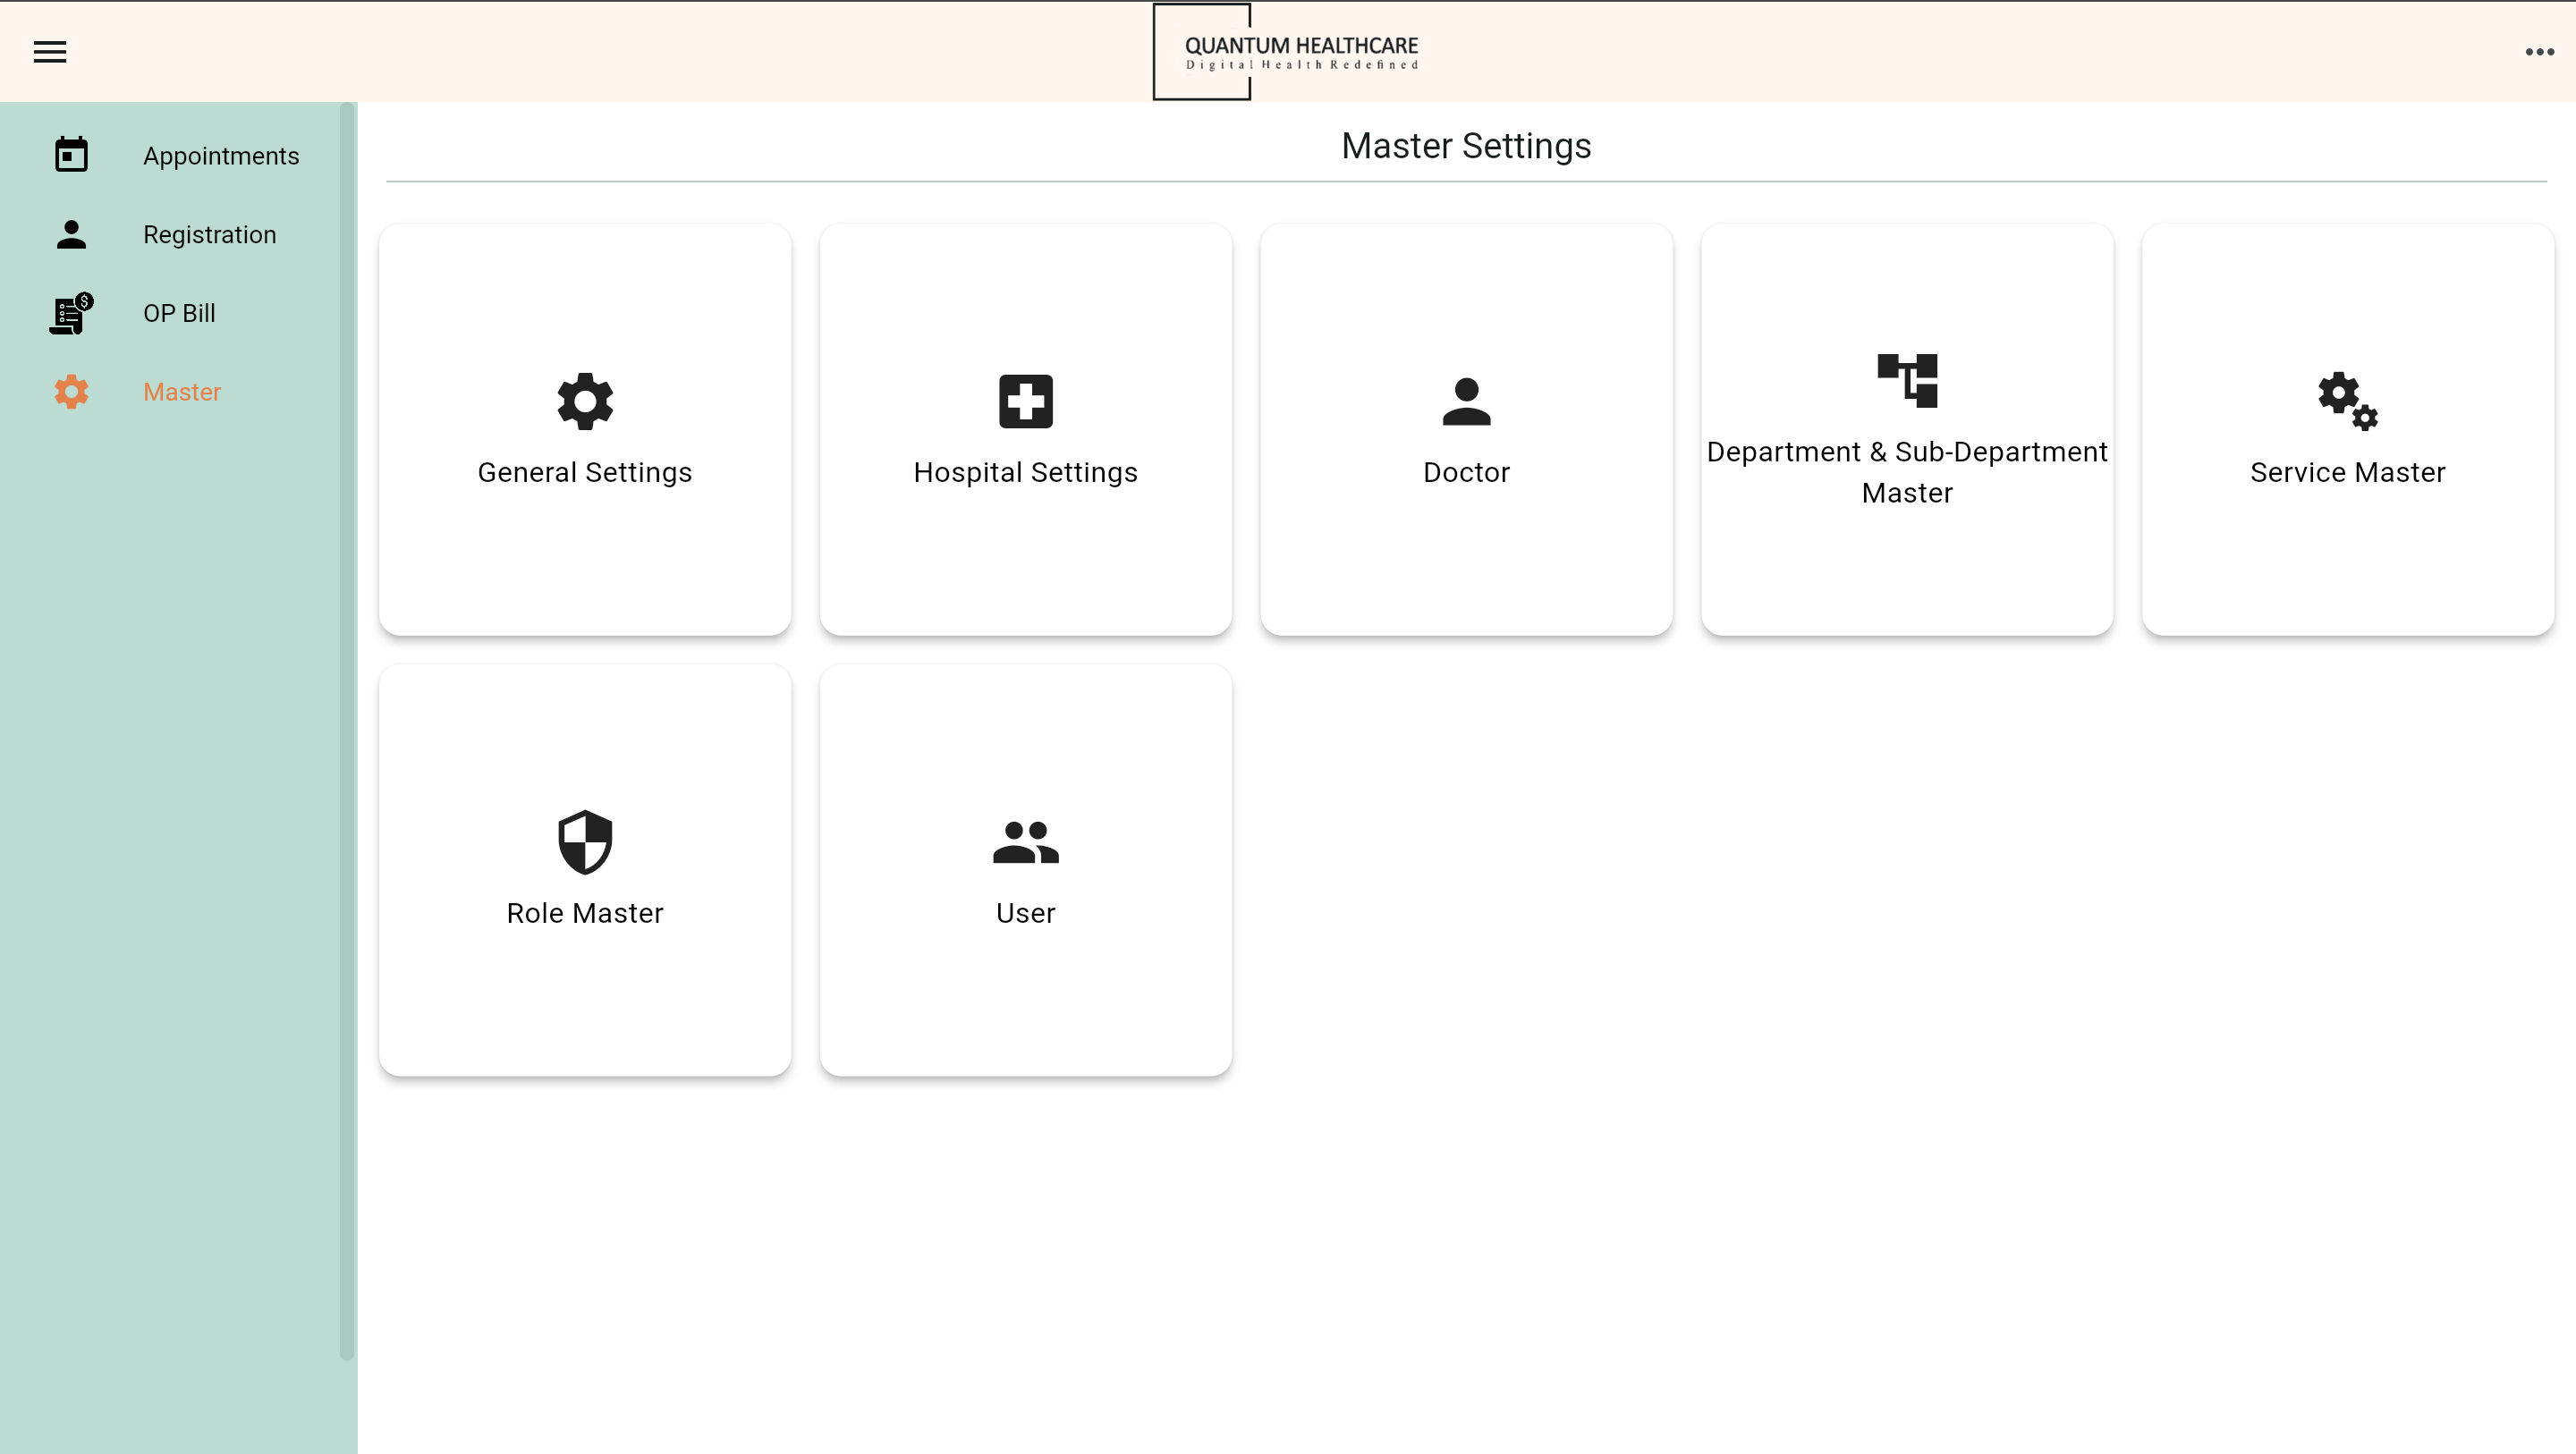
Task: Open the Service Master card label
Action: coord(2347,472)
